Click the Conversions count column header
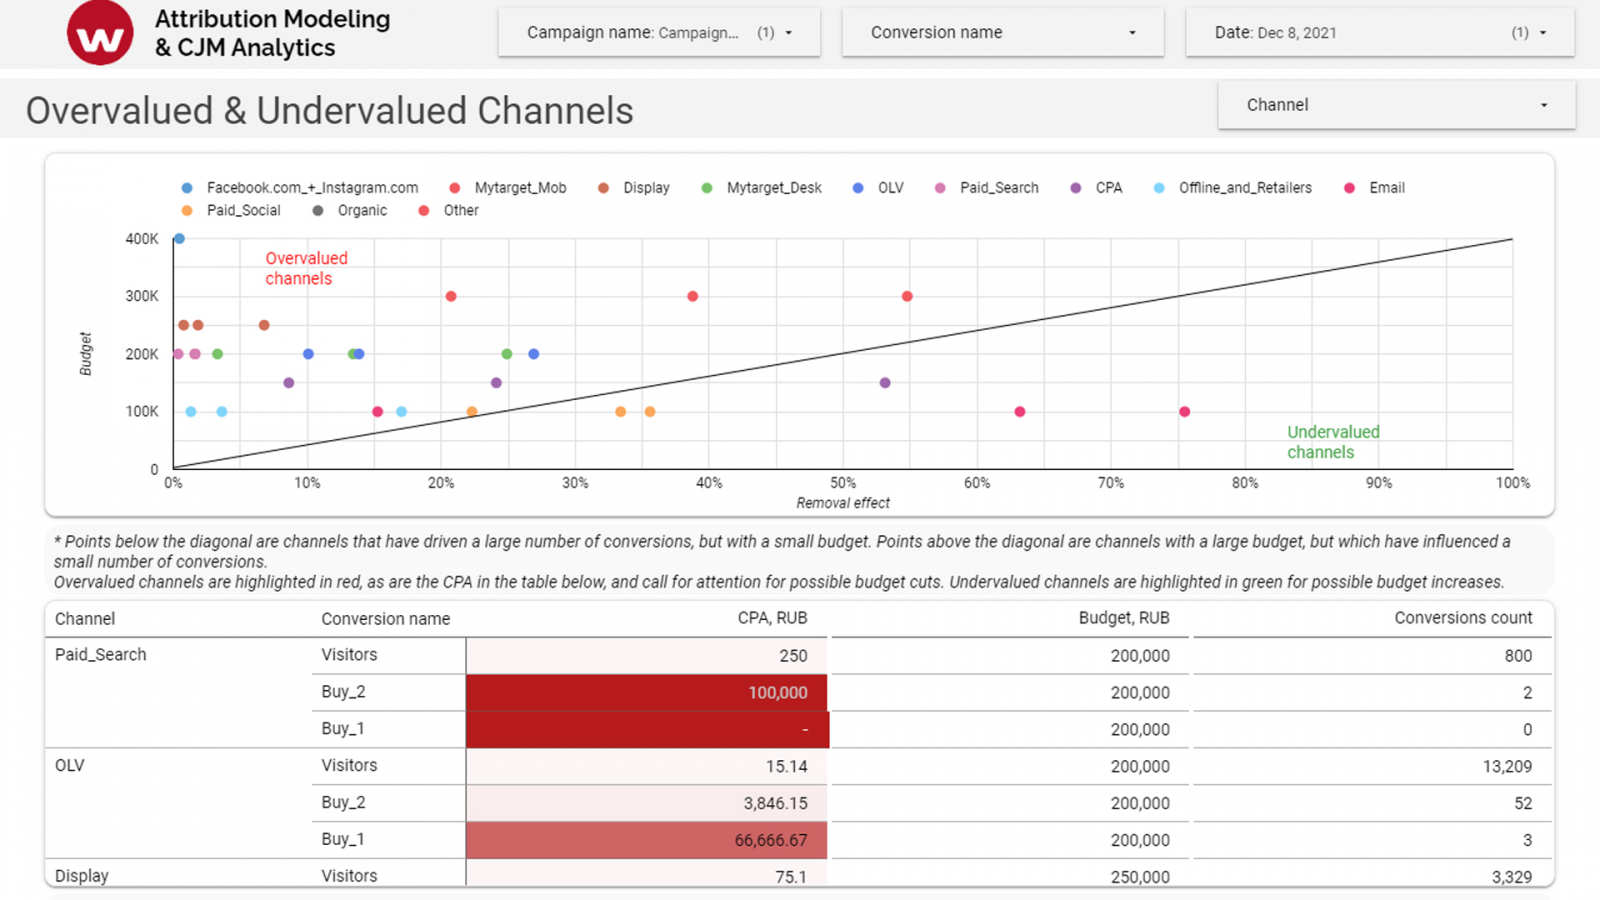The height and width of the screenshot is (900, 1600). (x=1462, y=618)
